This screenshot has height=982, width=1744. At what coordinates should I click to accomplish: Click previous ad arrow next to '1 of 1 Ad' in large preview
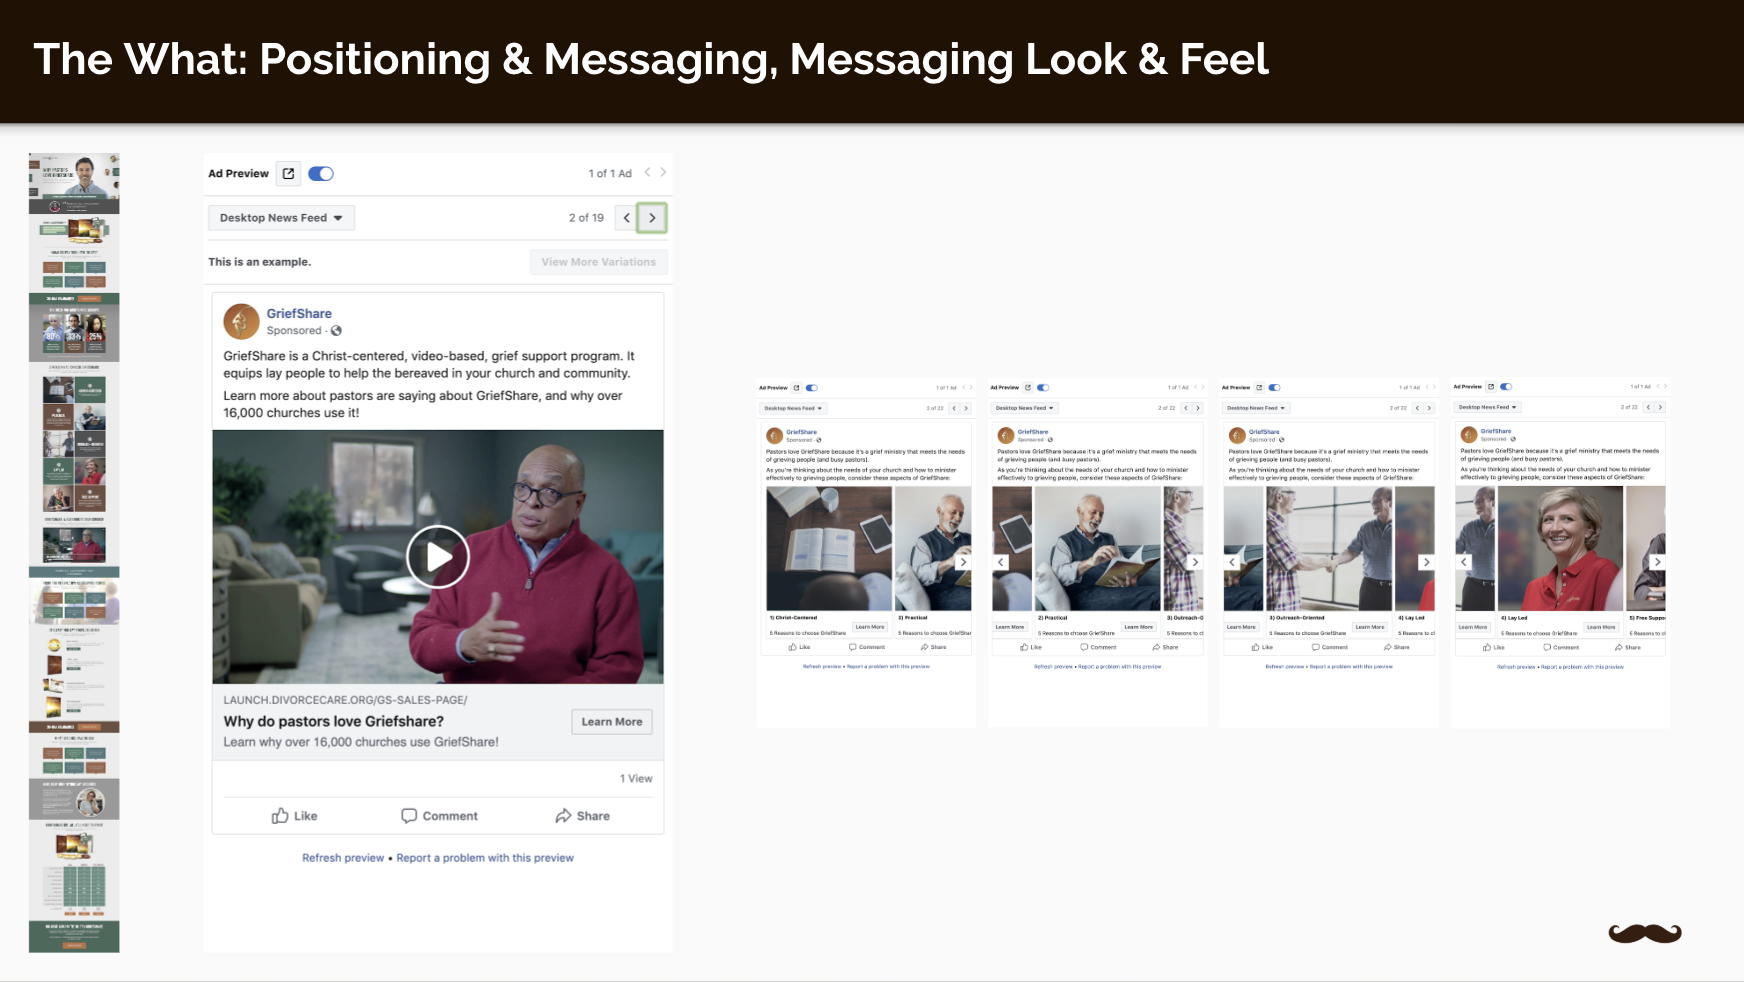[648, 173]
